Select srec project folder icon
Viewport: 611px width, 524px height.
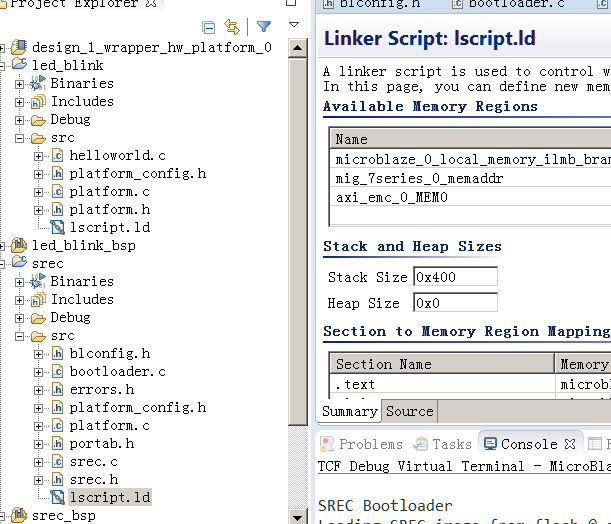[x=19, y=262]
